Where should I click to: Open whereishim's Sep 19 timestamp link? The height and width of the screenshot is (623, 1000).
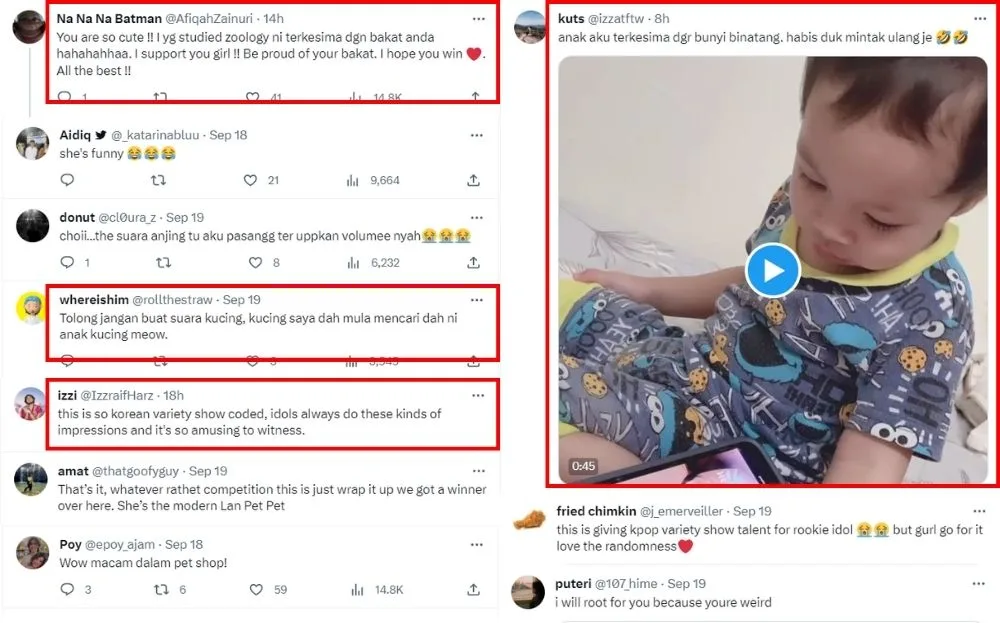click(x=241, y=299)
